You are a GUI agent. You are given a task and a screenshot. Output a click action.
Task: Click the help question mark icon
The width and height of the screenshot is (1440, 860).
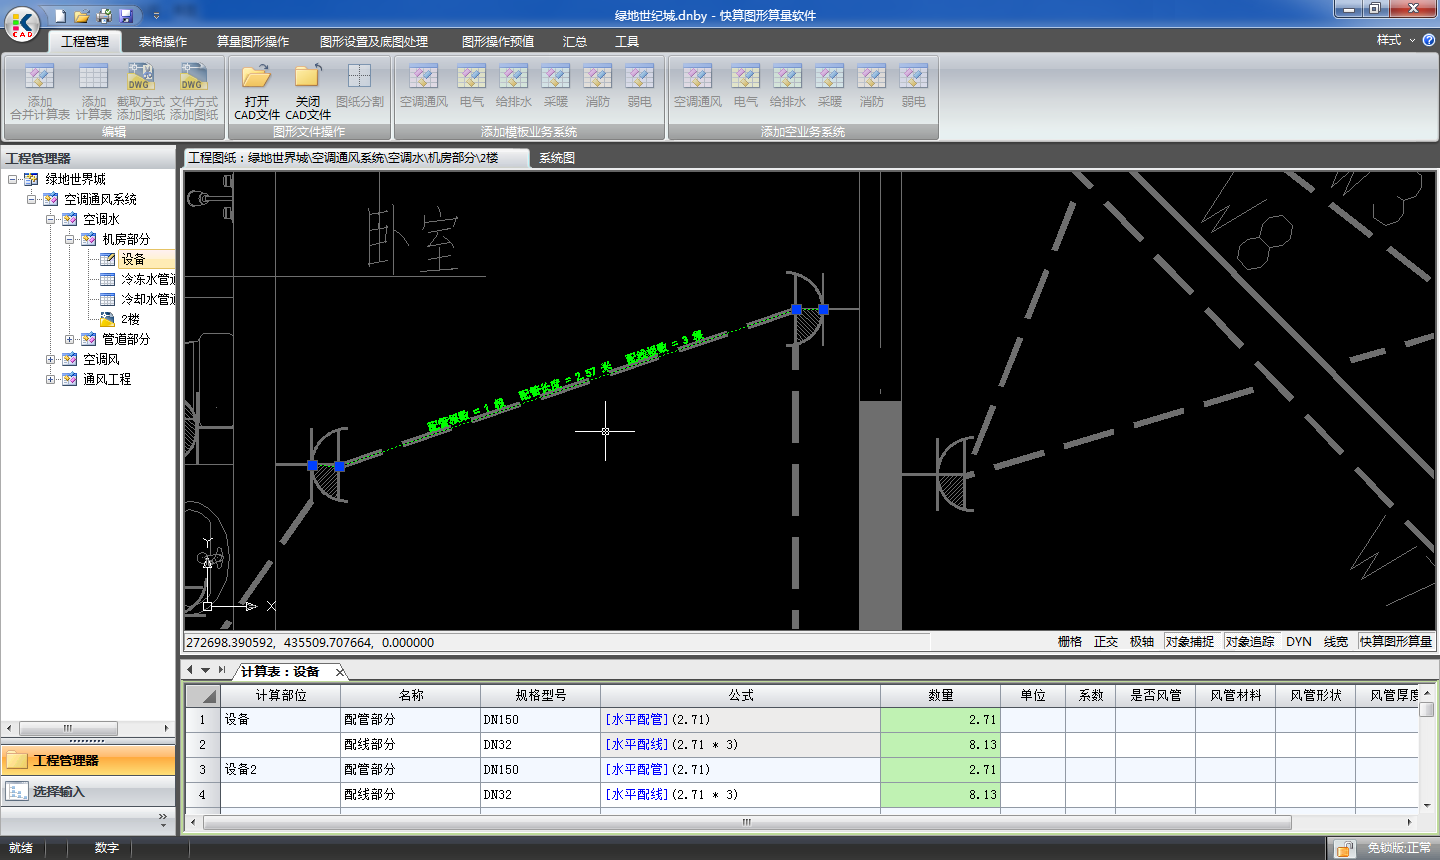pos(1429,40)
